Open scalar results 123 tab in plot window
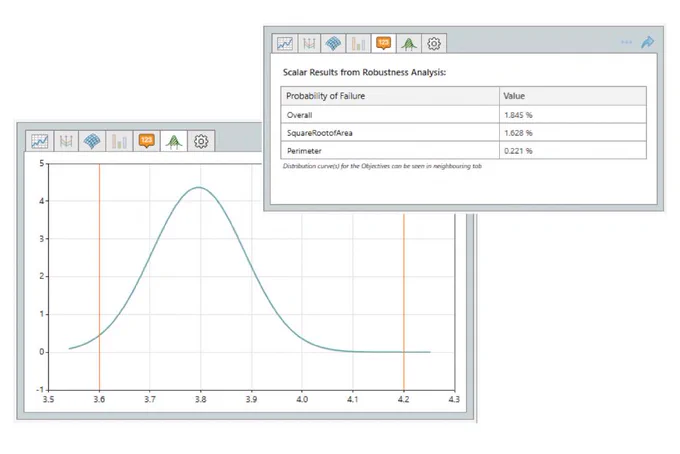Image resolution: width=680 pixels, height=454 pixels. [147, 141]
